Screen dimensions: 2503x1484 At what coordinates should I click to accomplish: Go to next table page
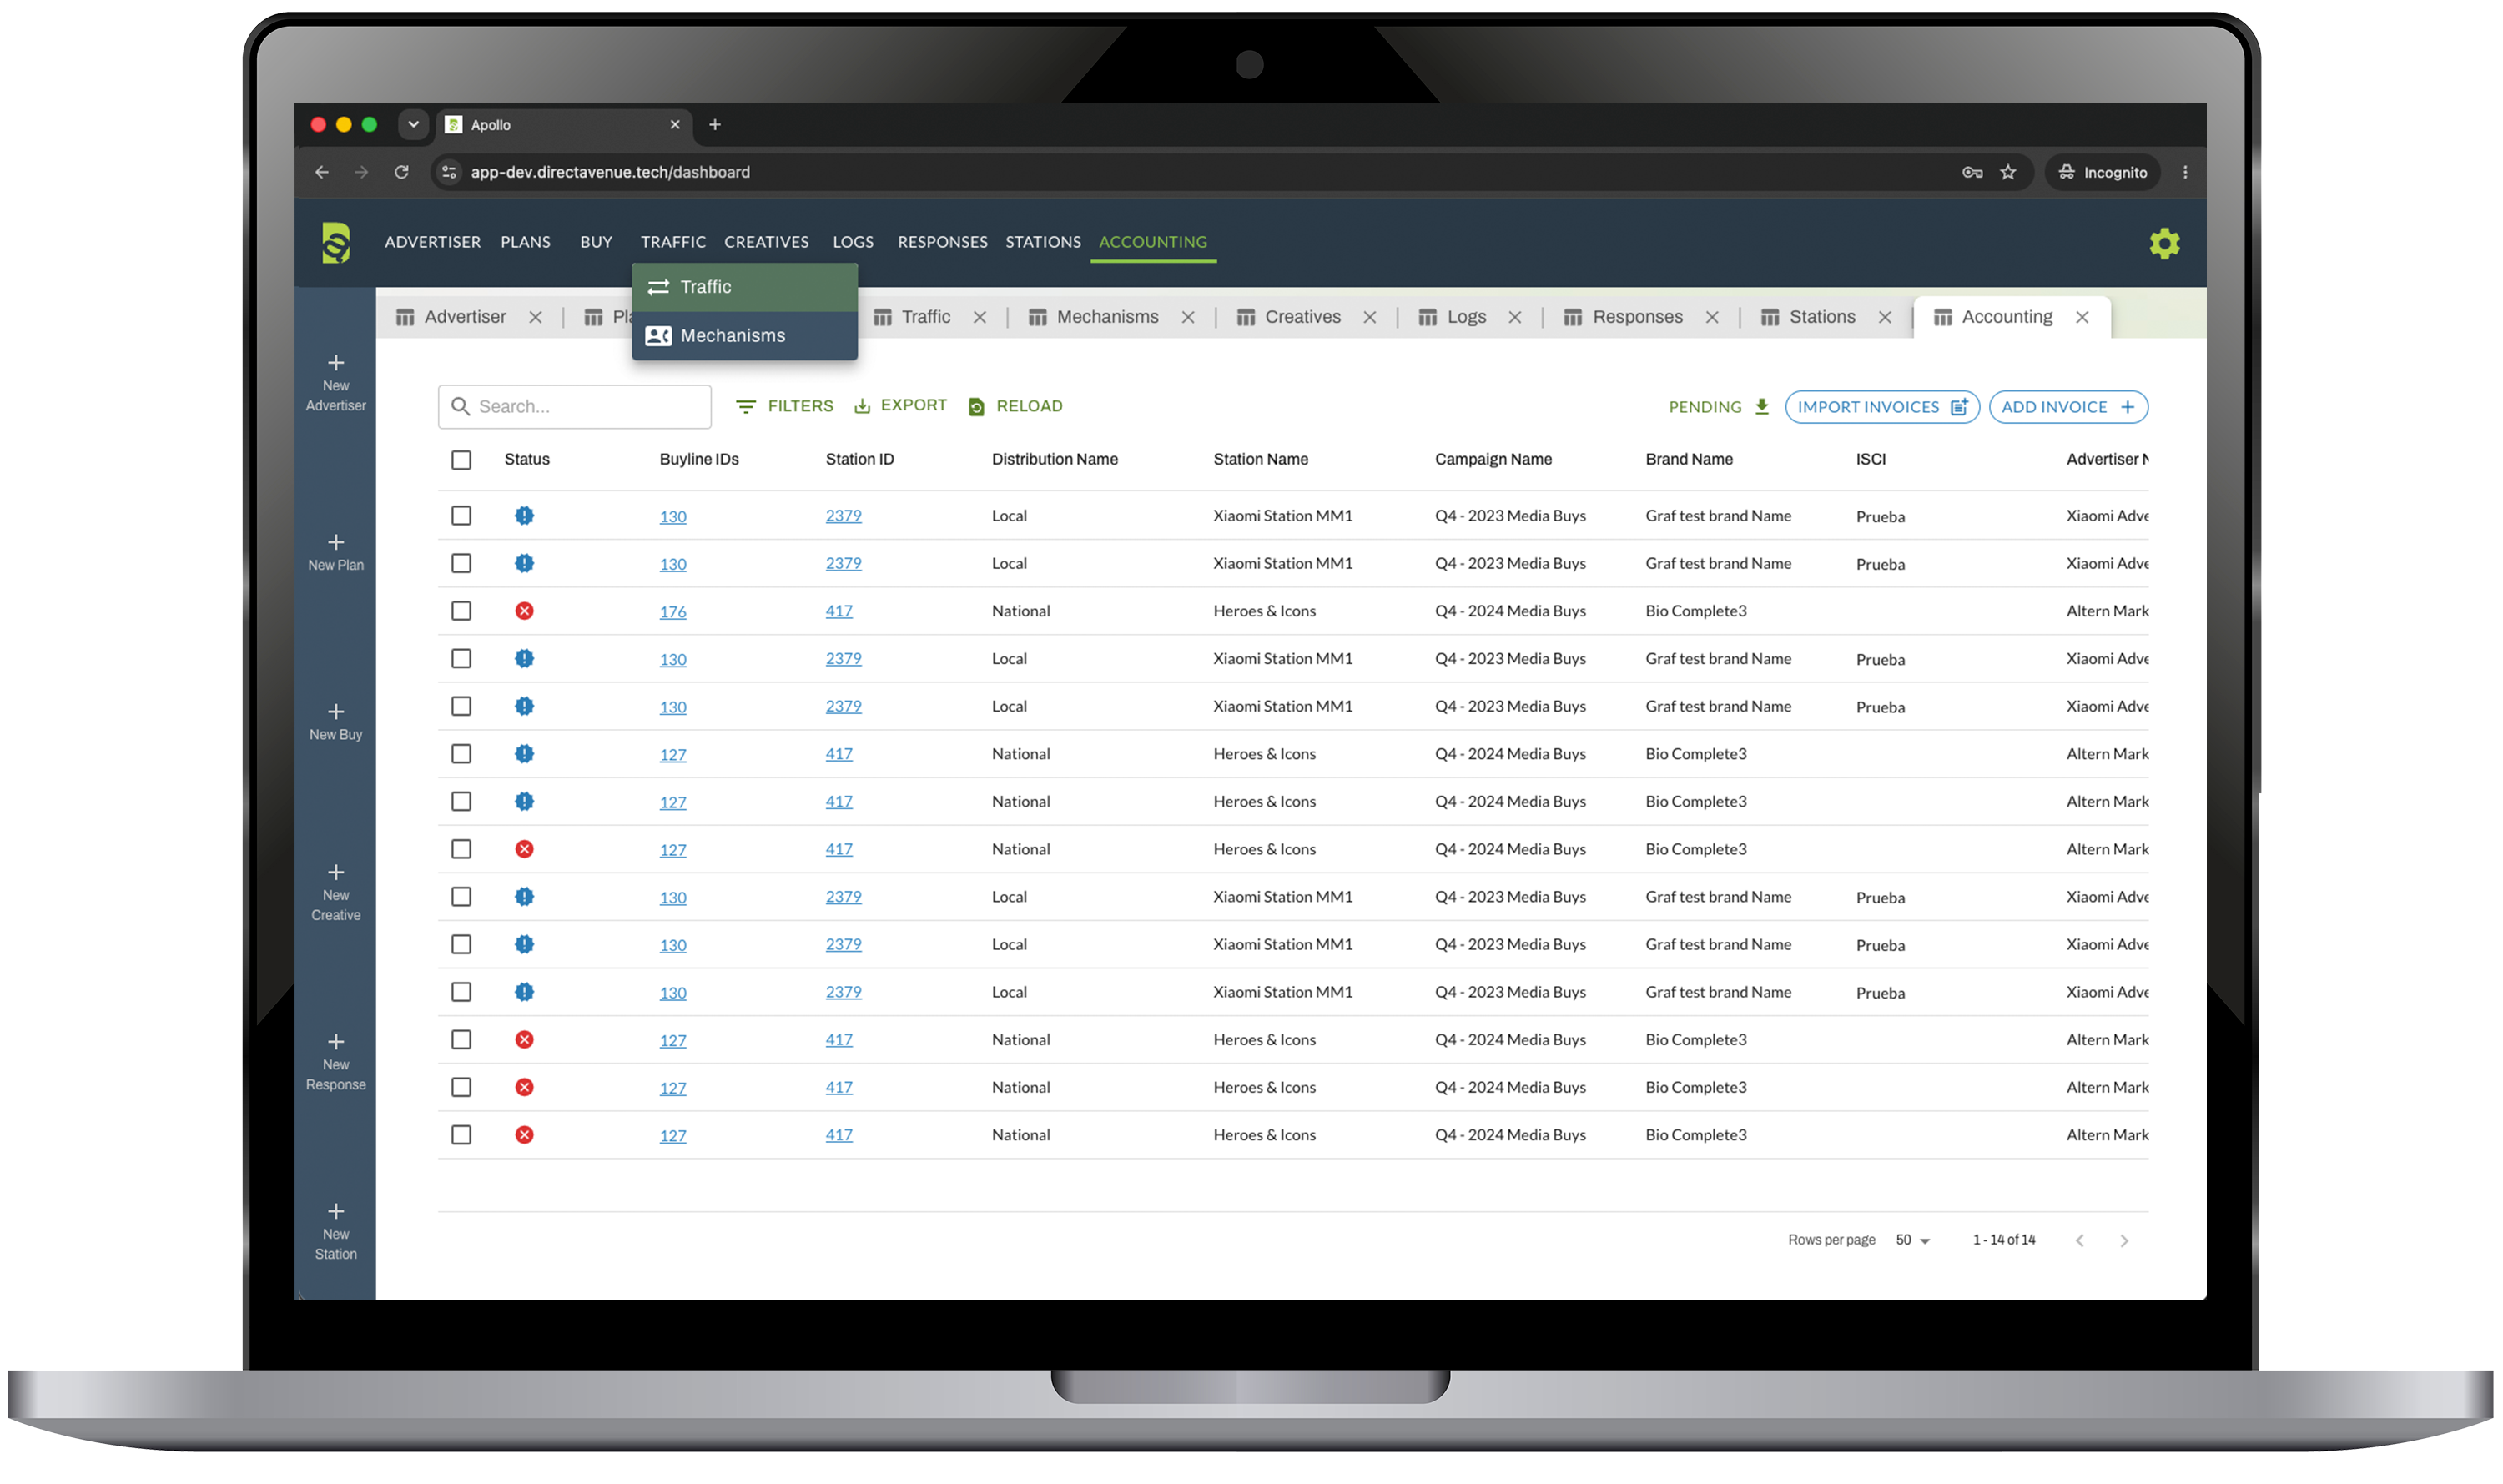(x=2124, y=1240)
